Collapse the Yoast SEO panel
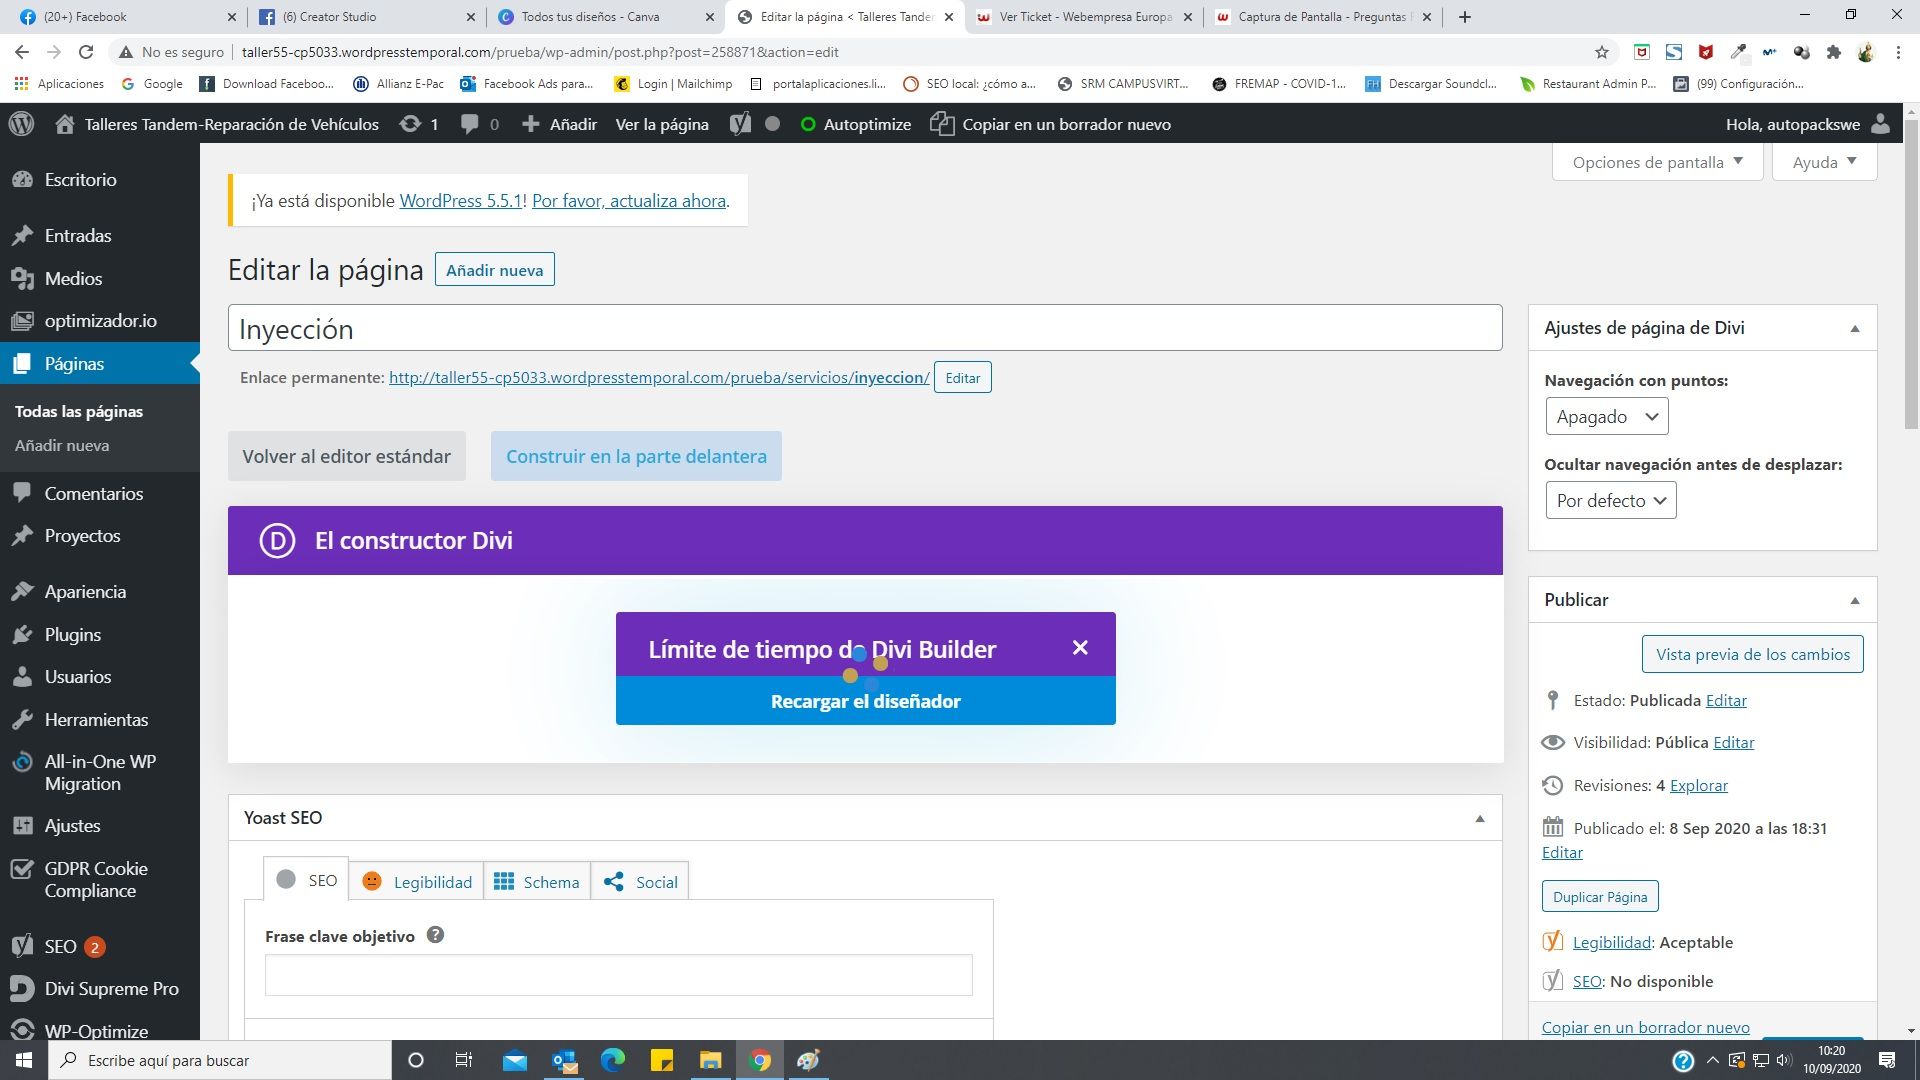The image size is (1920, 1080). [1480, 819]
